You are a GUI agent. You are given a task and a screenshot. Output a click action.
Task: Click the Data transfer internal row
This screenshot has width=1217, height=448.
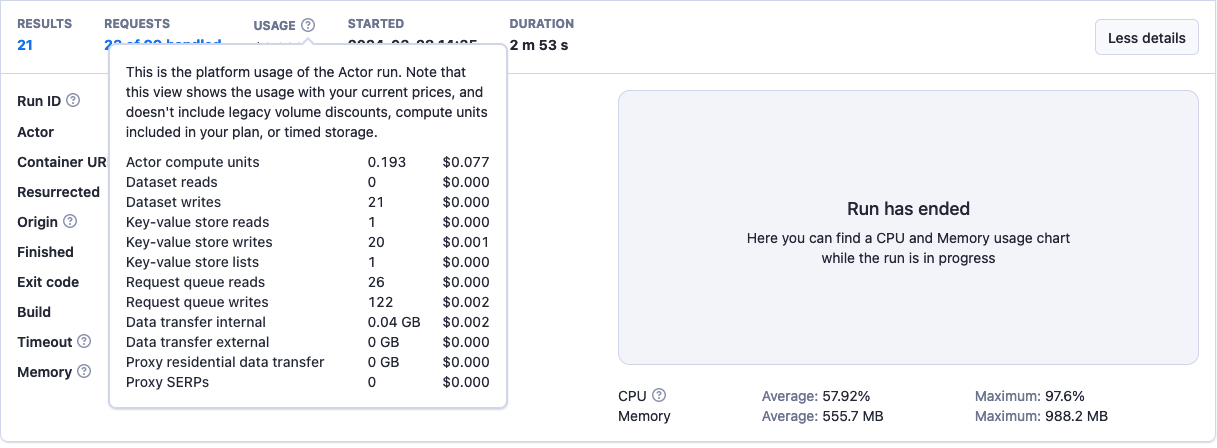(x=307, y=322)
